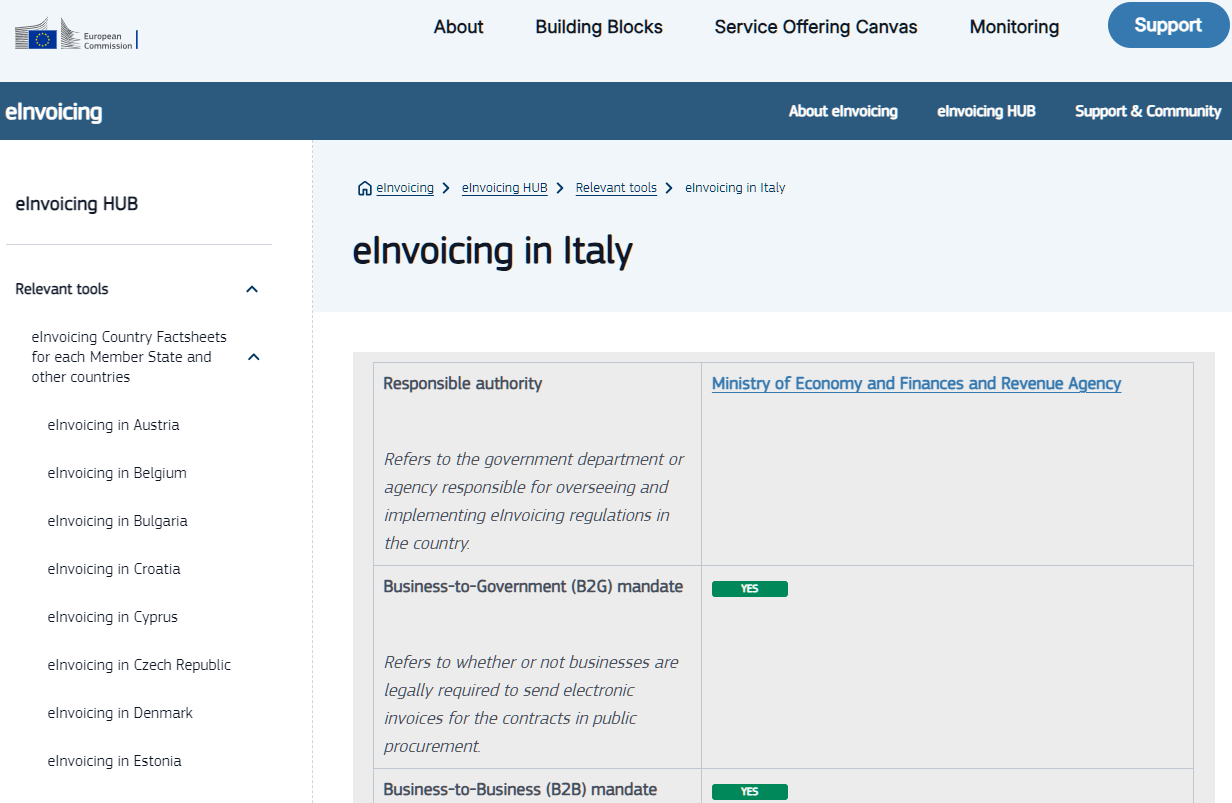Click the breadcrumb arrow after eInvoicing
The image size is (1232, 803).
coord(446,188)
